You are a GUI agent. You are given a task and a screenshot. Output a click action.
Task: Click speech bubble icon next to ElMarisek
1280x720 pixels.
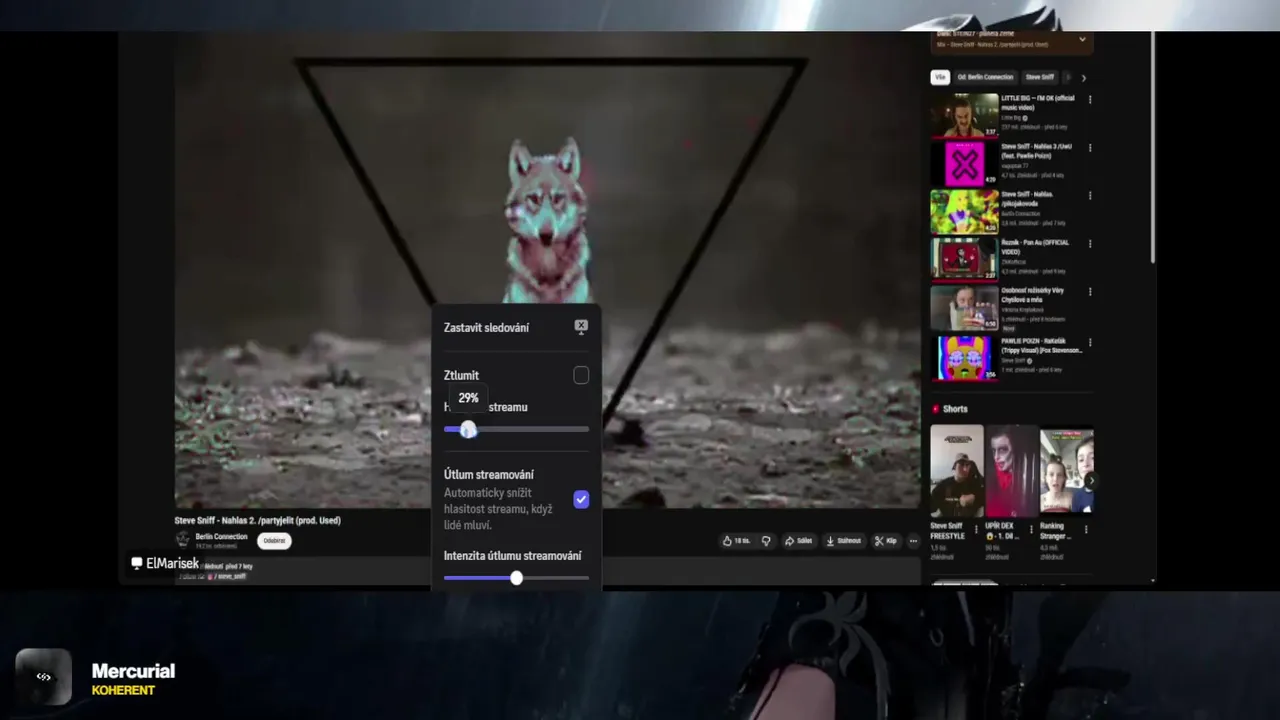[x=137, y=563]
